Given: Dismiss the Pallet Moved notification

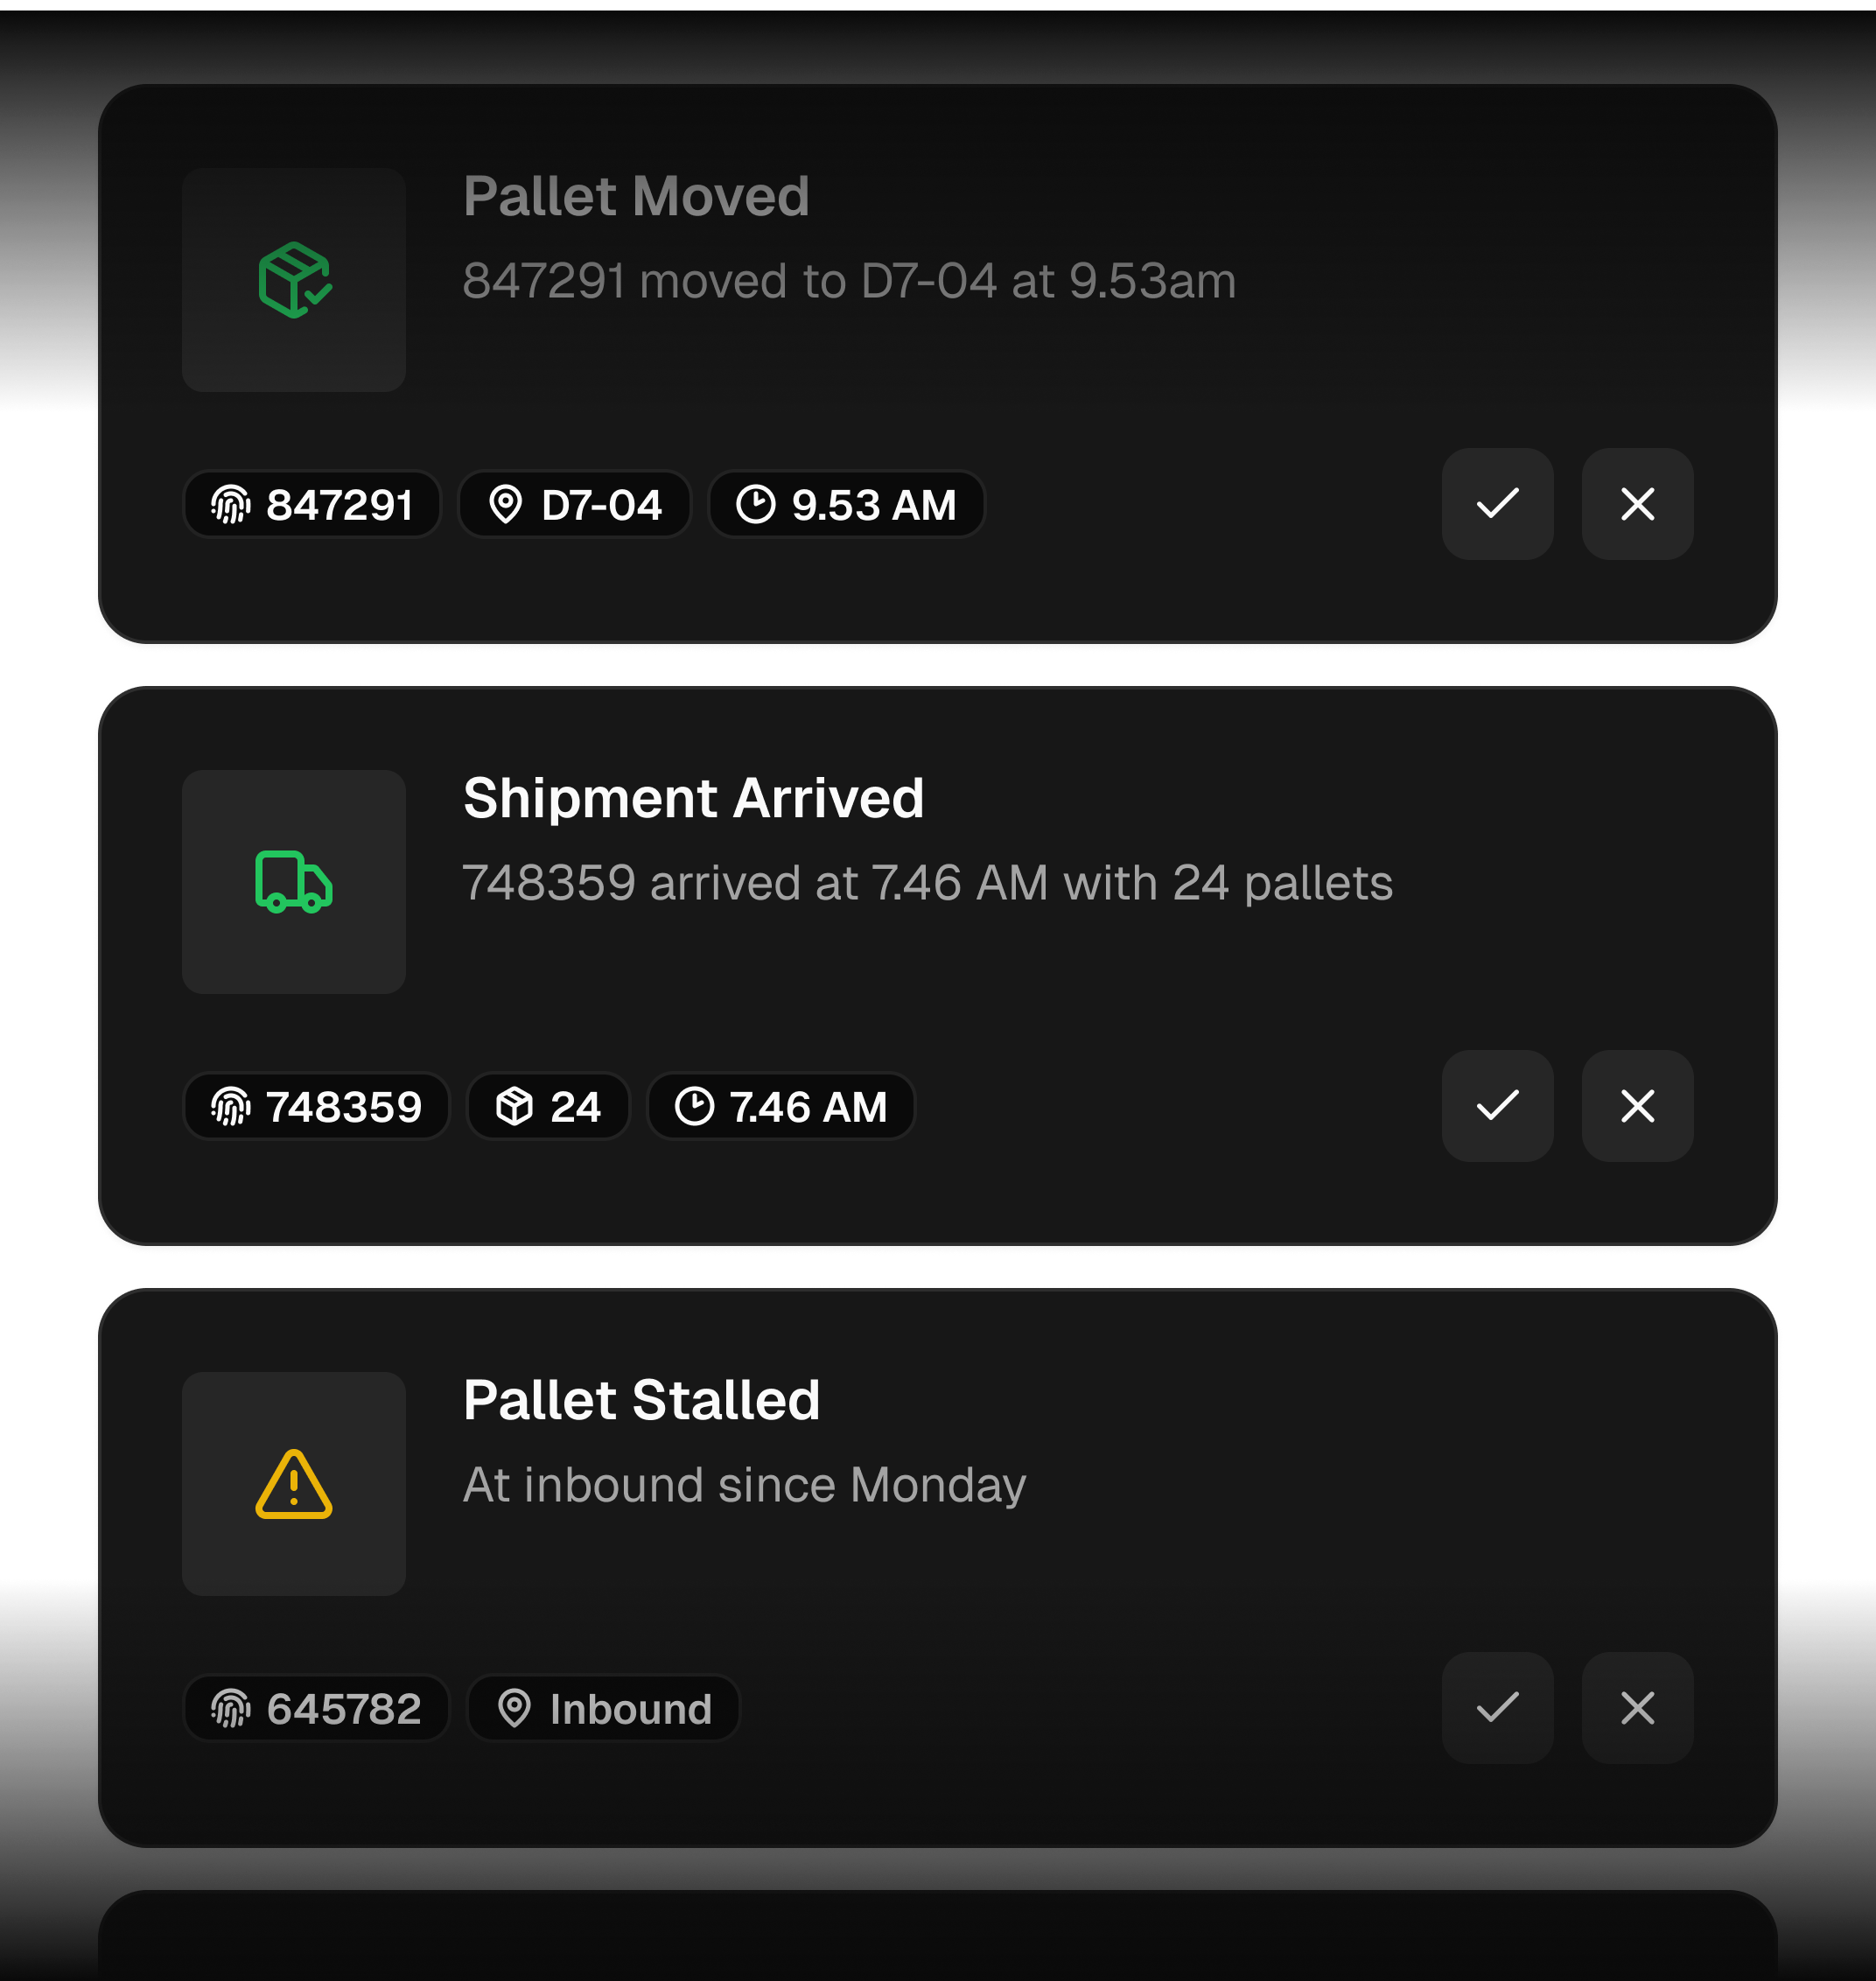Looking at the screenshot, I should tap(1637, 504).
